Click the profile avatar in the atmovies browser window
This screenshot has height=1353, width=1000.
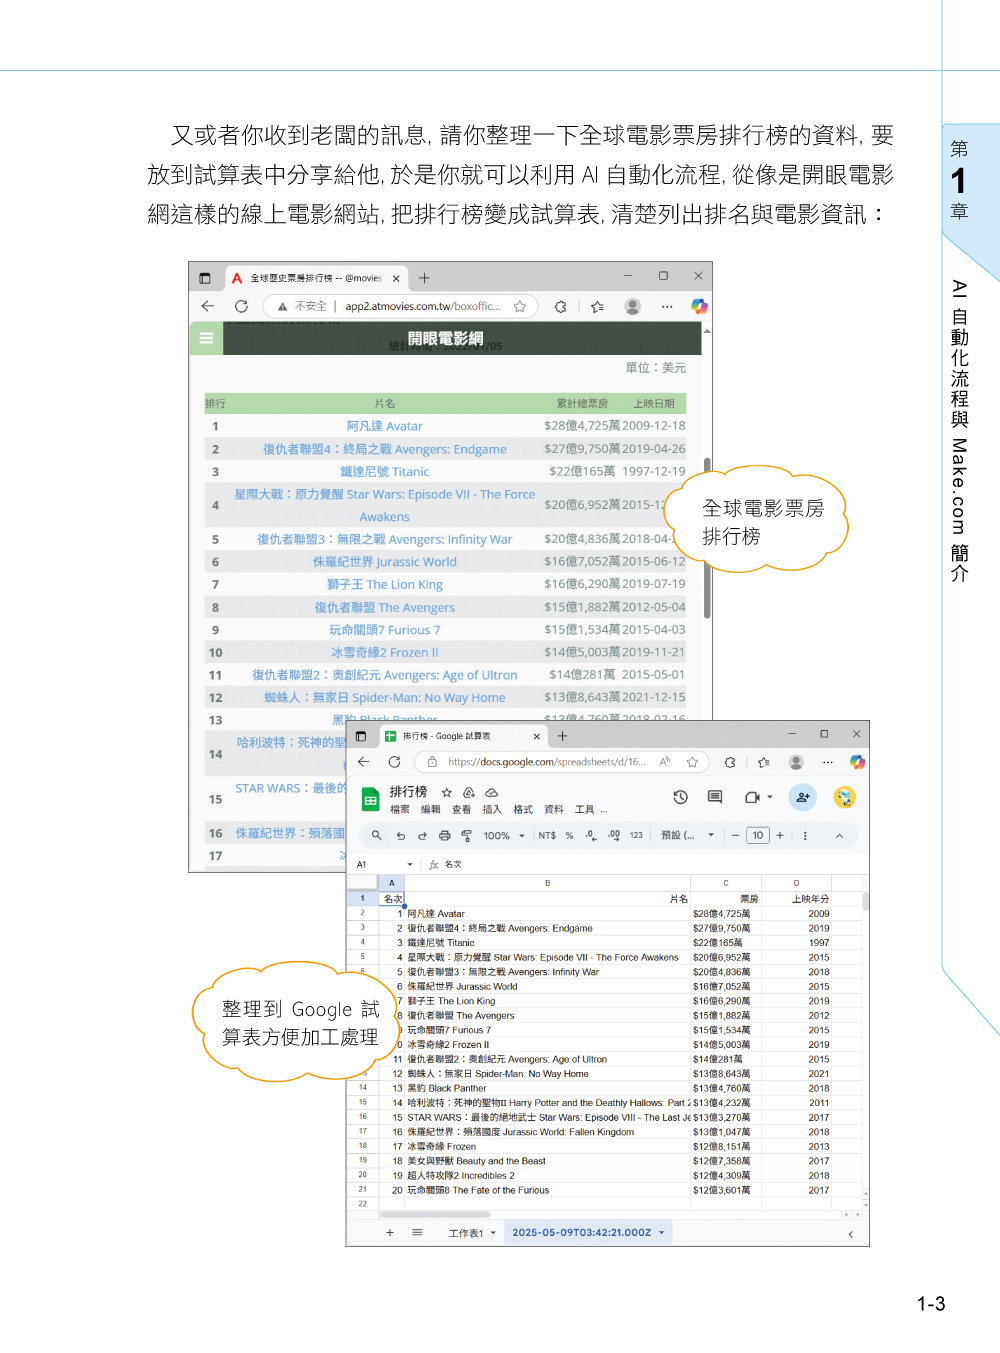[x=632, y=306]
